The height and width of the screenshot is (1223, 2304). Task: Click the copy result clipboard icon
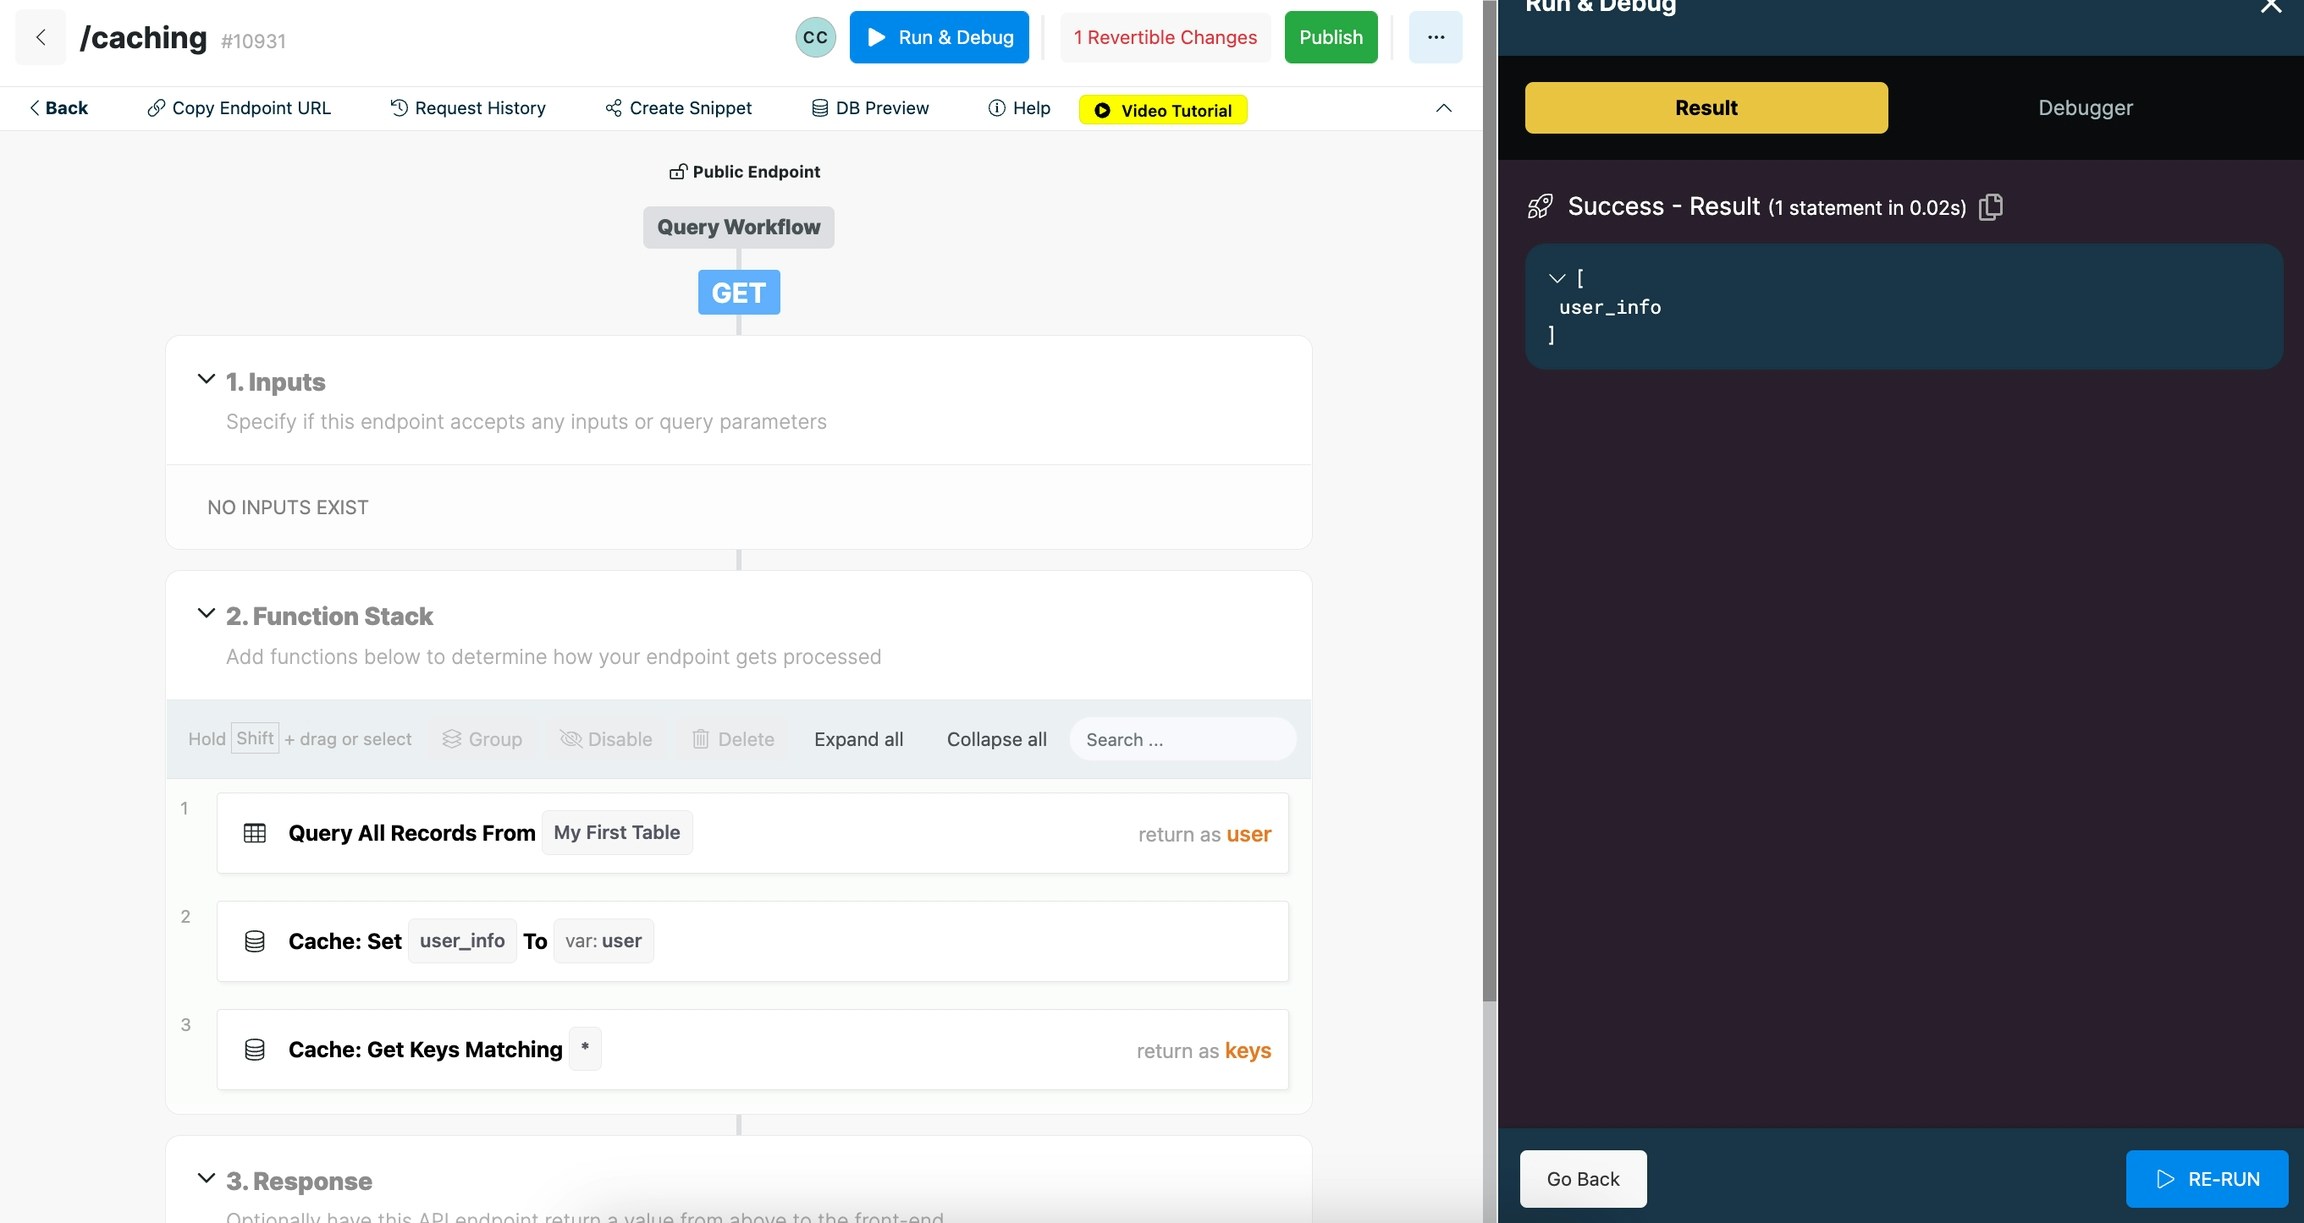(x=1990, y=207)
